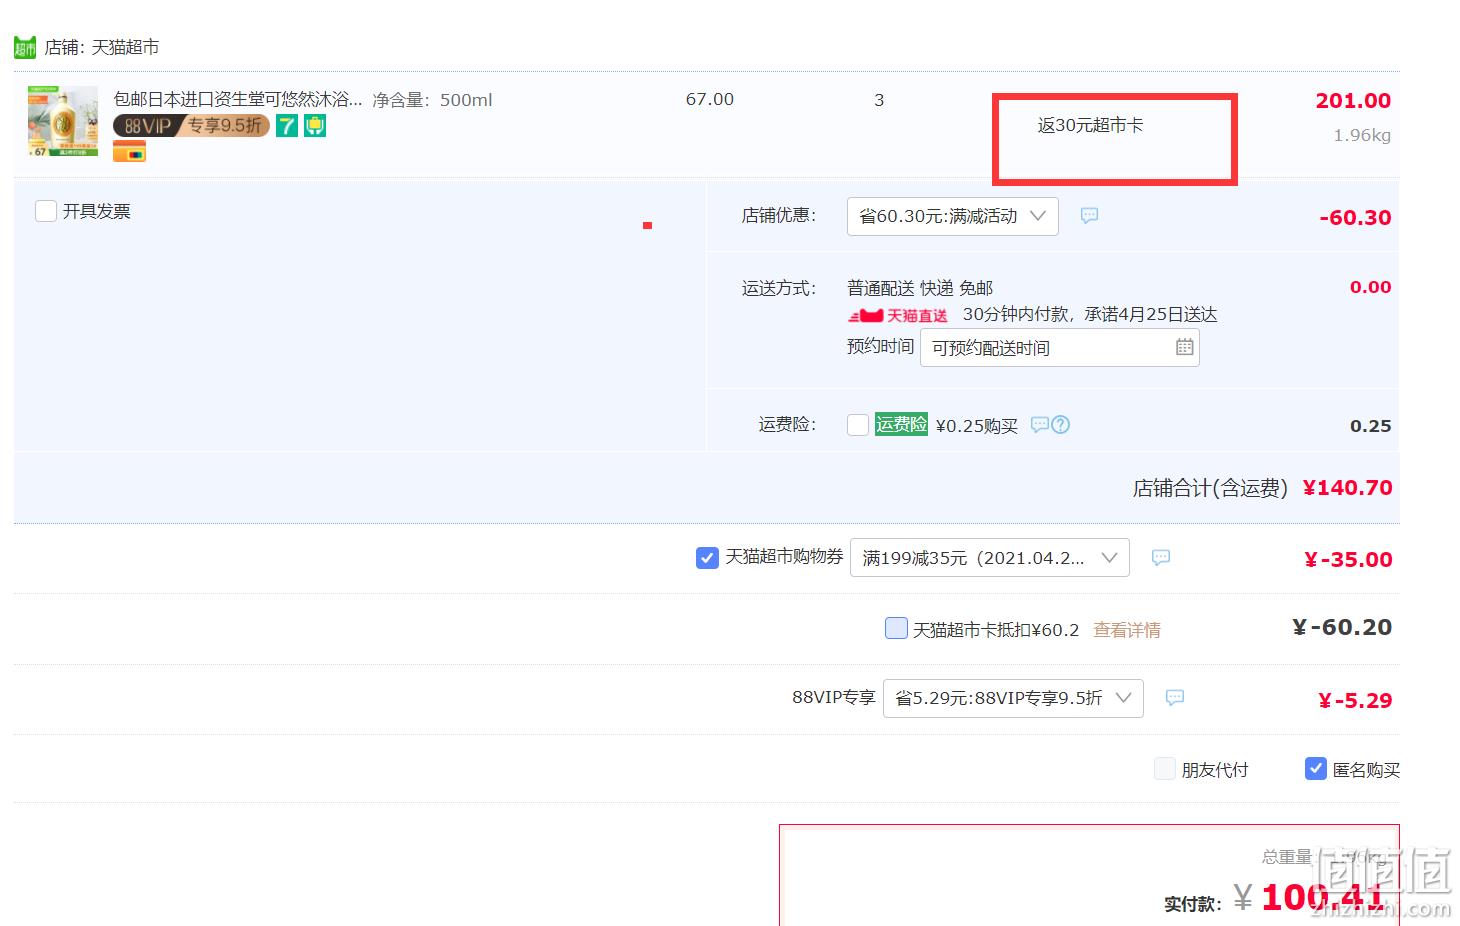Expand the 满199减35元 coupon dropdown
1460x926 pixels.
coord(989,558)
